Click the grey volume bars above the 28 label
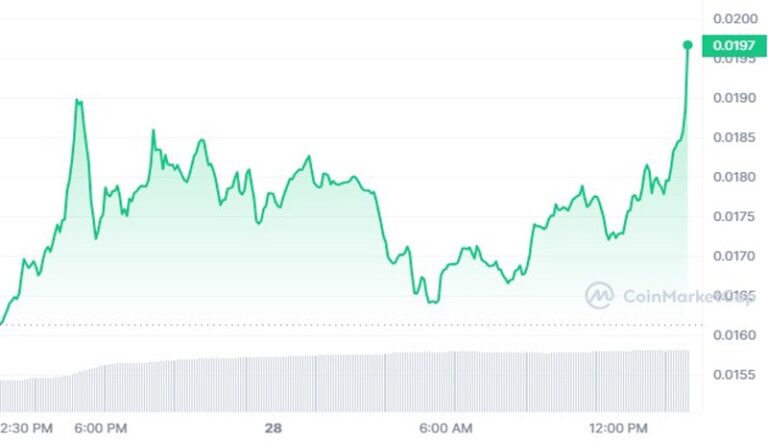This screenshot has height=442, width=768. 273,384
